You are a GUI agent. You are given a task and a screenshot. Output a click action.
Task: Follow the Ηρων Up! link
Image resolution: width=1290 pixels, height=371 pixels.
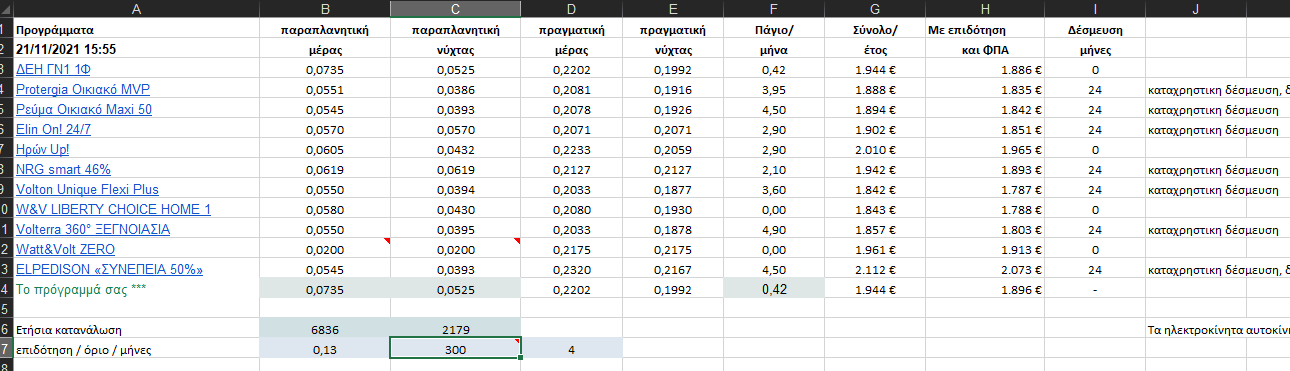(43, 150)
